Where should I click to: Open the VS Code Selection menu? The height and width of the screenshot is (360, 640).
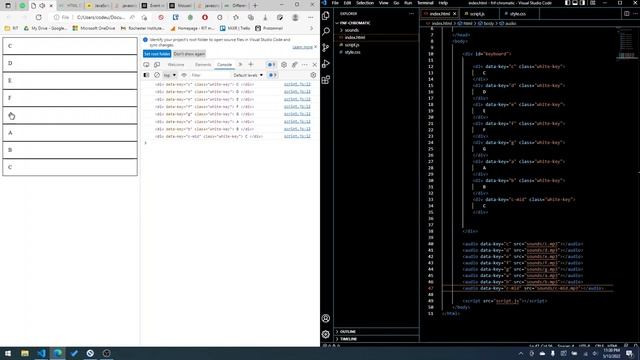[364, 3]
